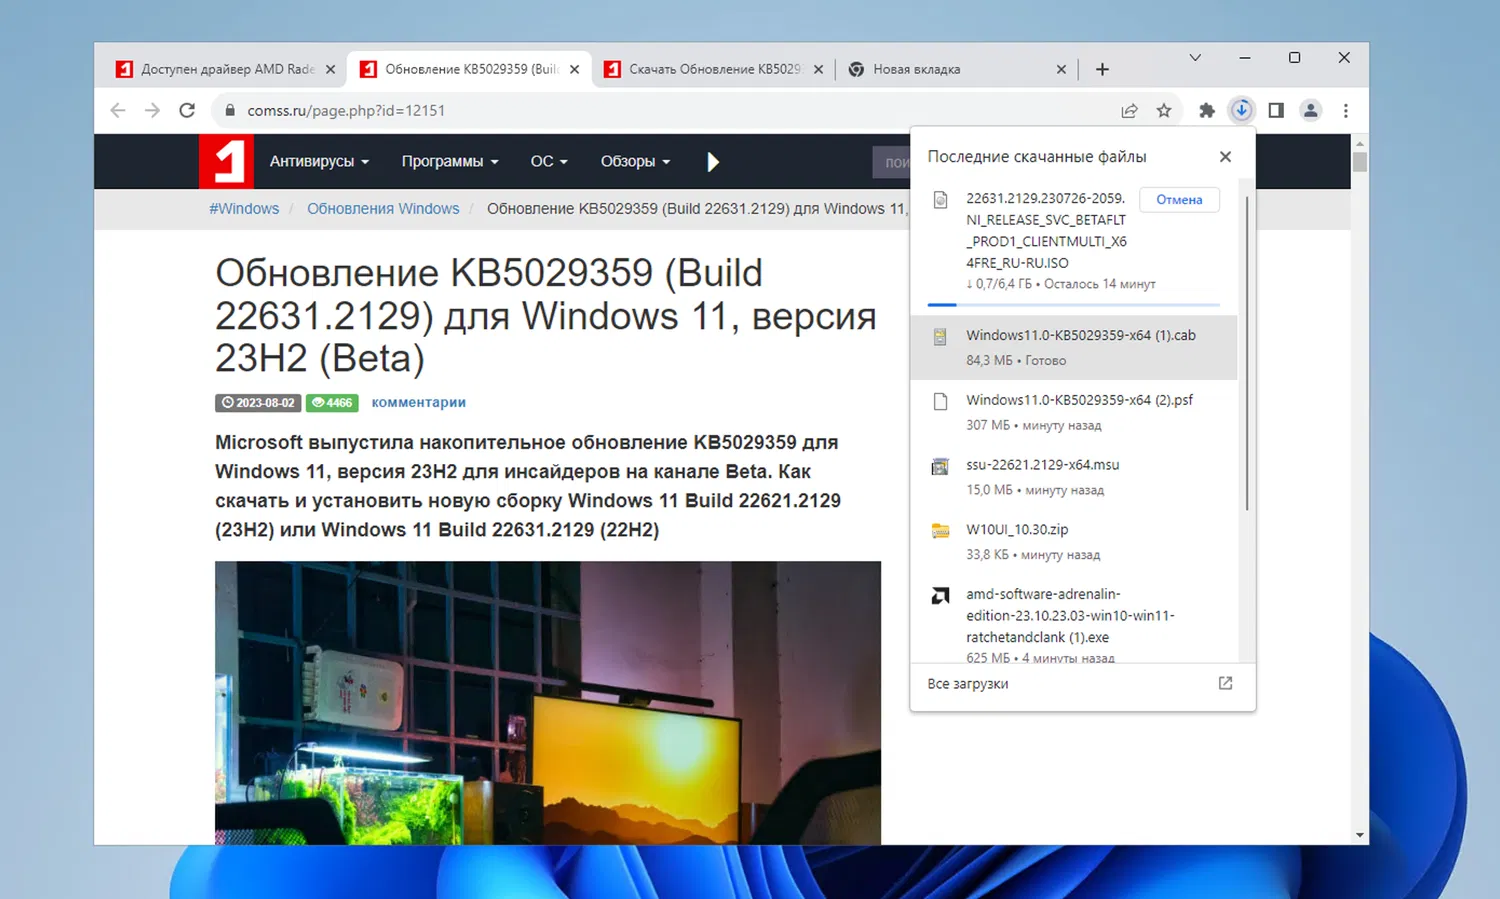View site info via lock icon
This screenshot has height=899, width=1500.
(230, 111)
